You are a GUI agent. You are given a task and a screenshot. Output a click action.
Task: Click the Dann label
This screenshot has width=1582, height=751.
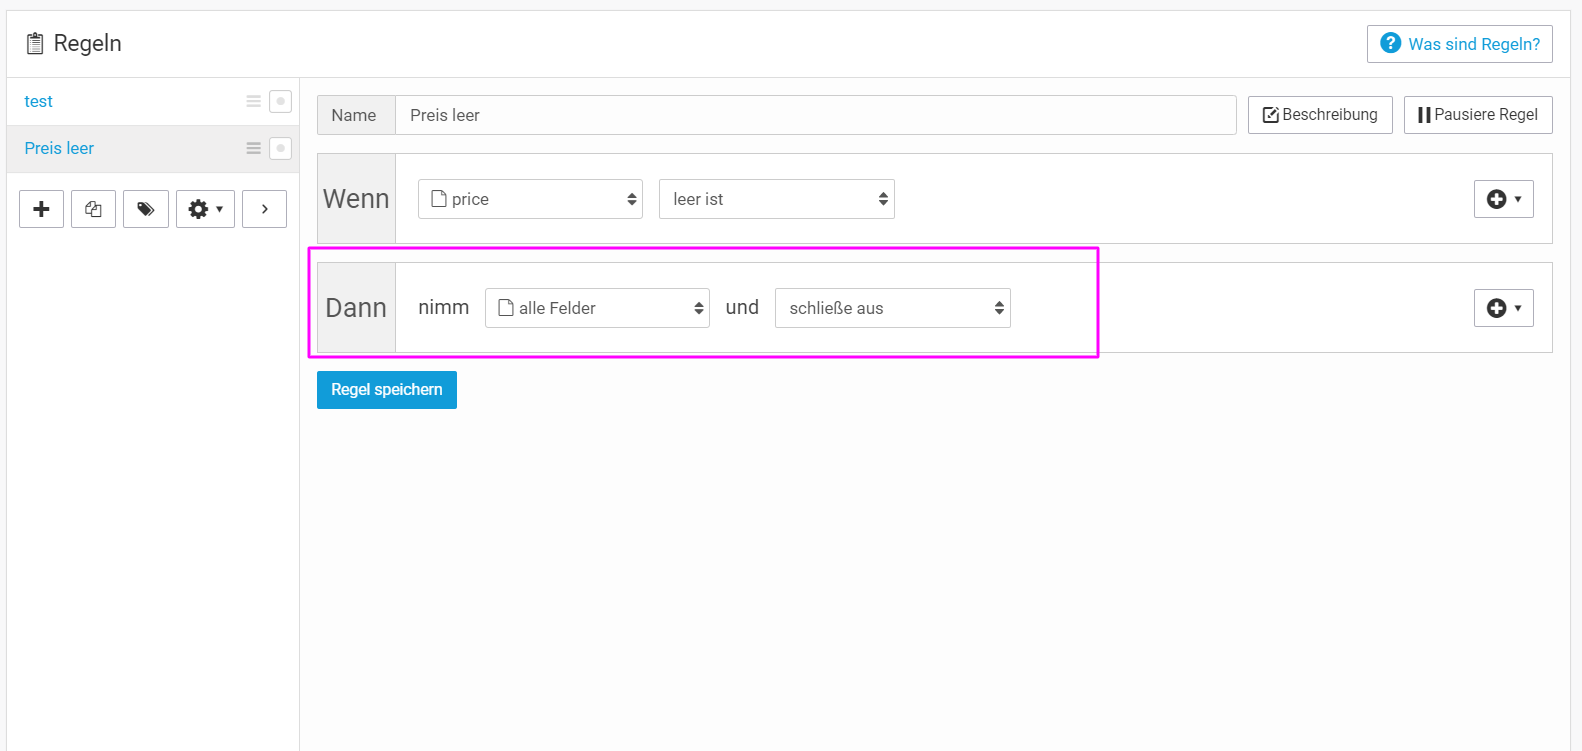356,308
